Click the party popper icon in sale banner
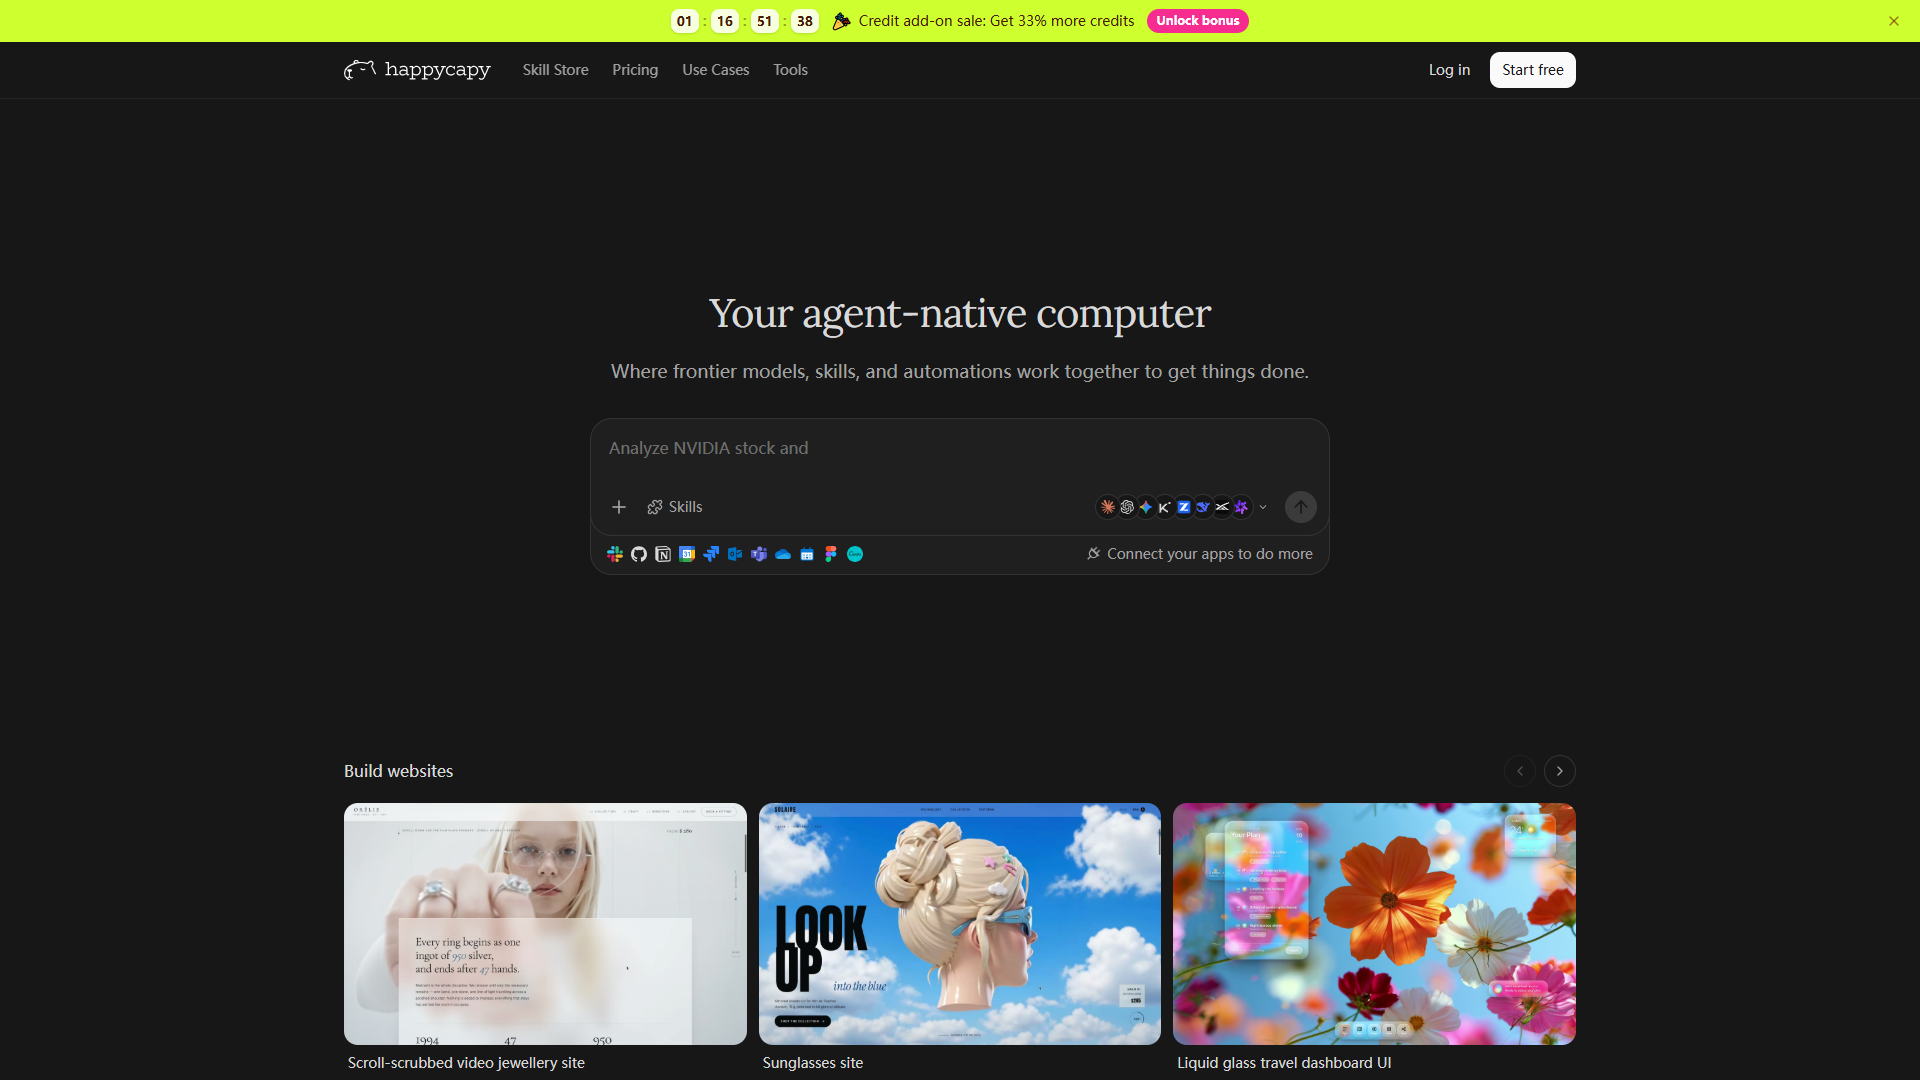Viewport: 1920px width, 1080px height. [x=842, y=21]
